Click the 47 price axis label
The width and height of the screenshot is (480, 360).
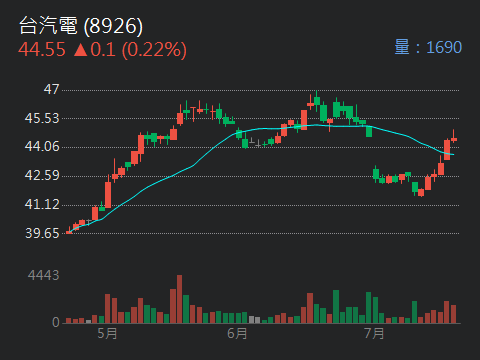[51, 89]
